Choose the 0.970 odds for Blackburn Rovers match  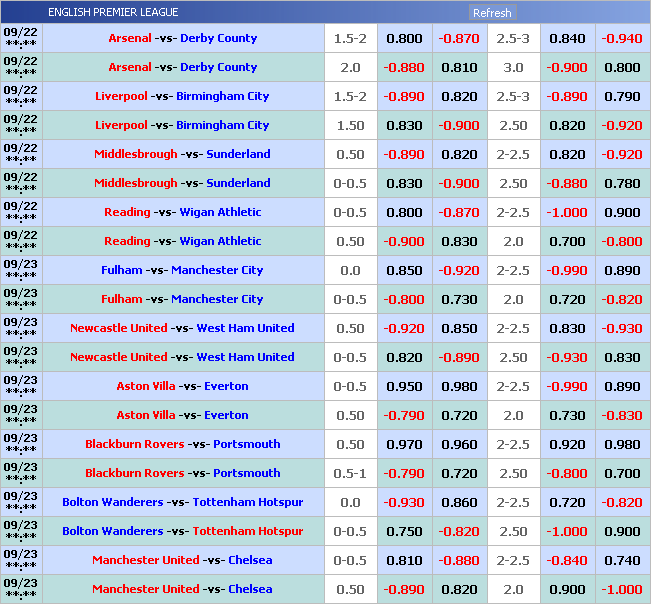click(404, 444)
